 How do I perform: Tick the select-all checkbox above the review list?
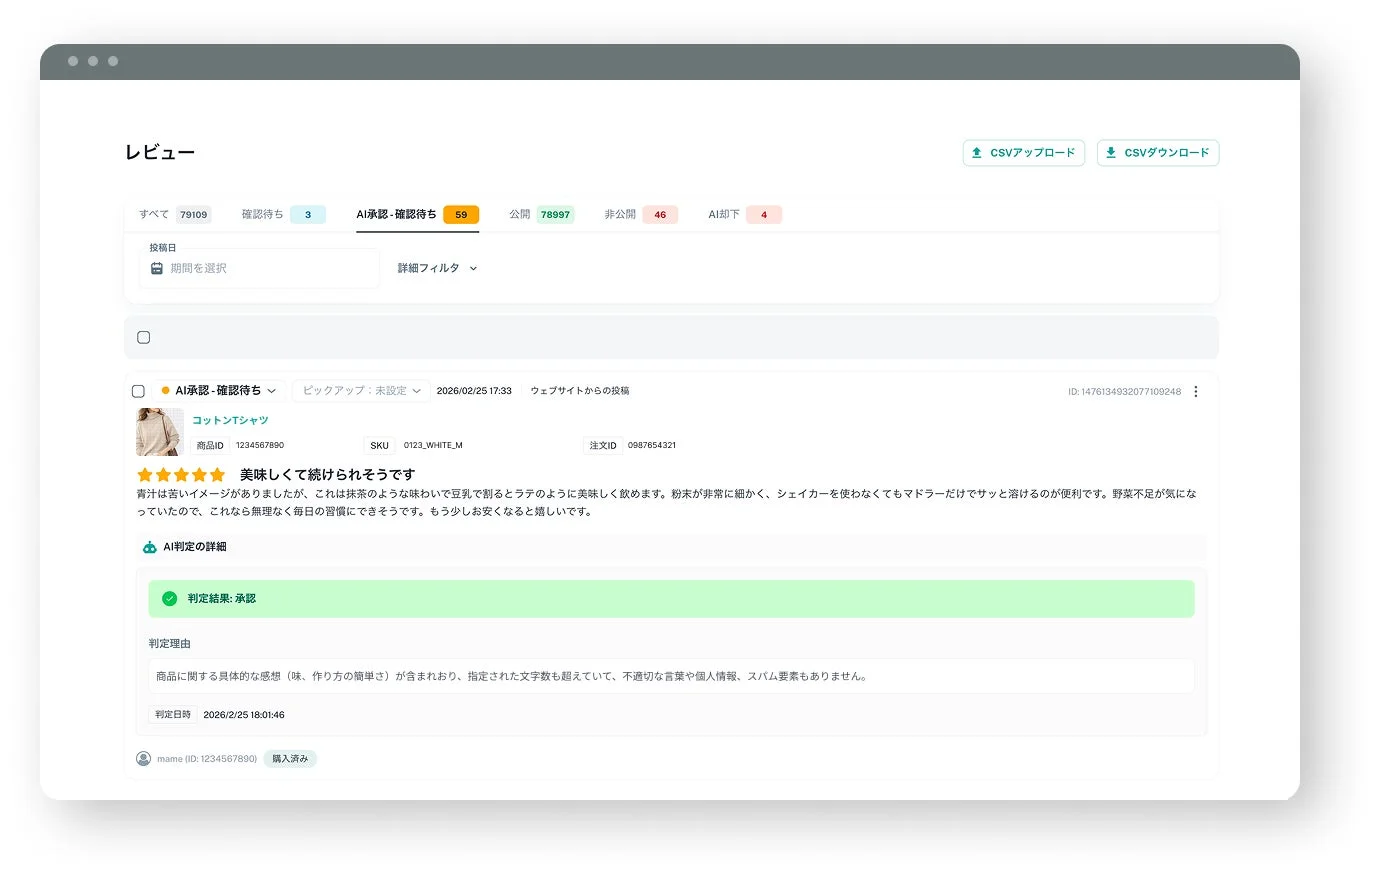click(143, 337)
